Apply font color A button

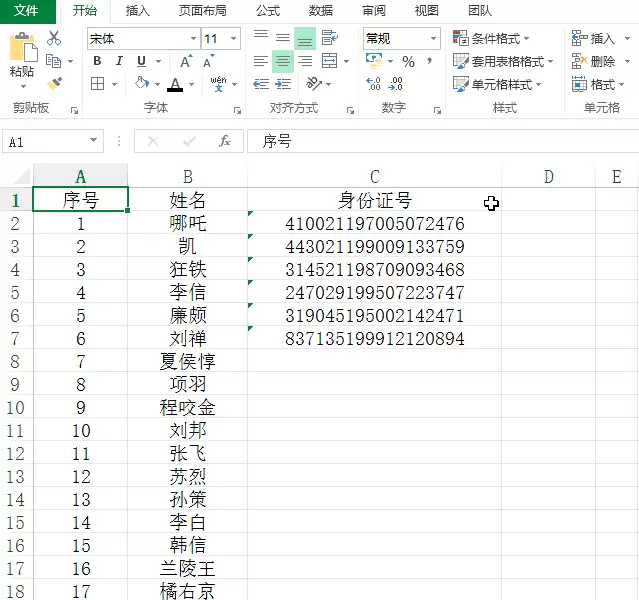tap(175, 84)
